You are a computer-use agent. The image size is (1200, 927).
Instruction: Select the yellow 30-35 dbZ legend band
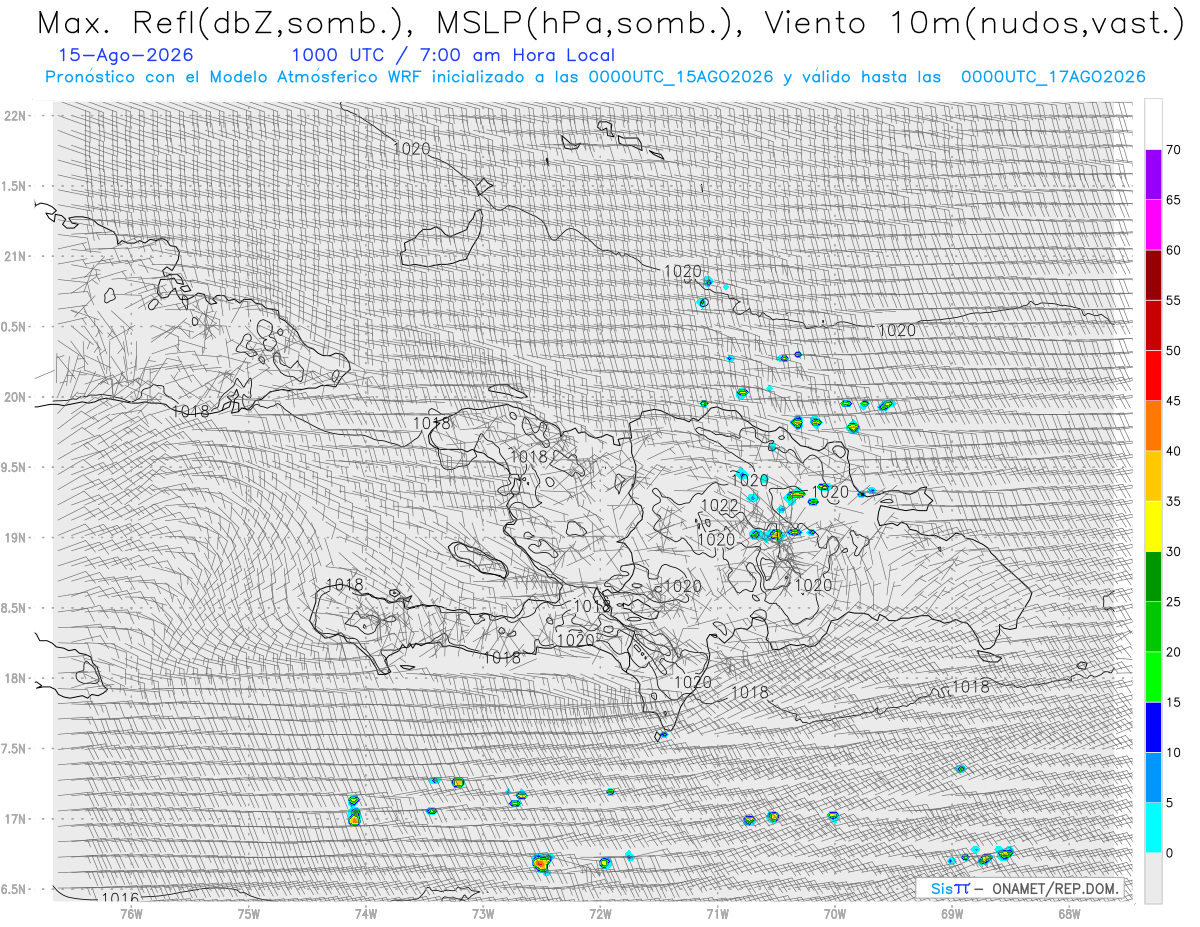1153,526
